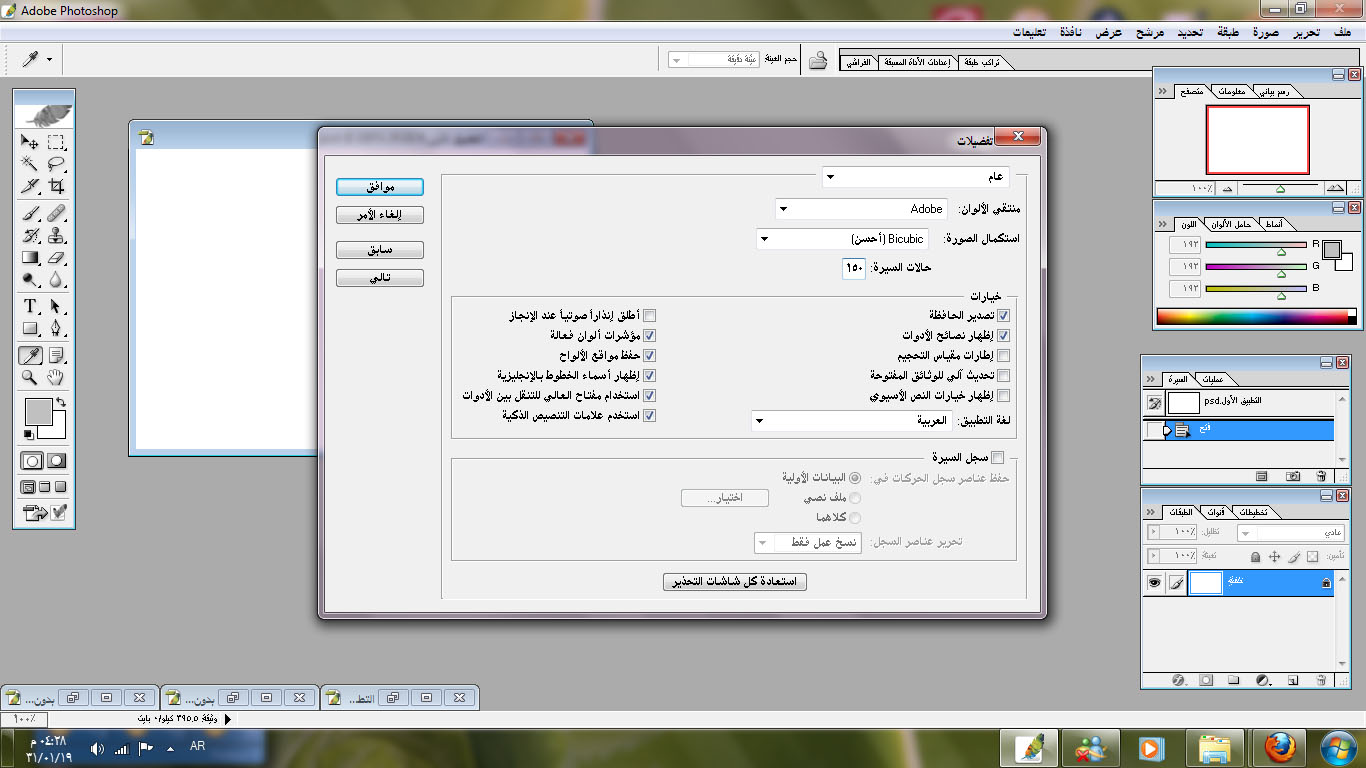Click the foreground color swatch in toolbox

[38, 411]
